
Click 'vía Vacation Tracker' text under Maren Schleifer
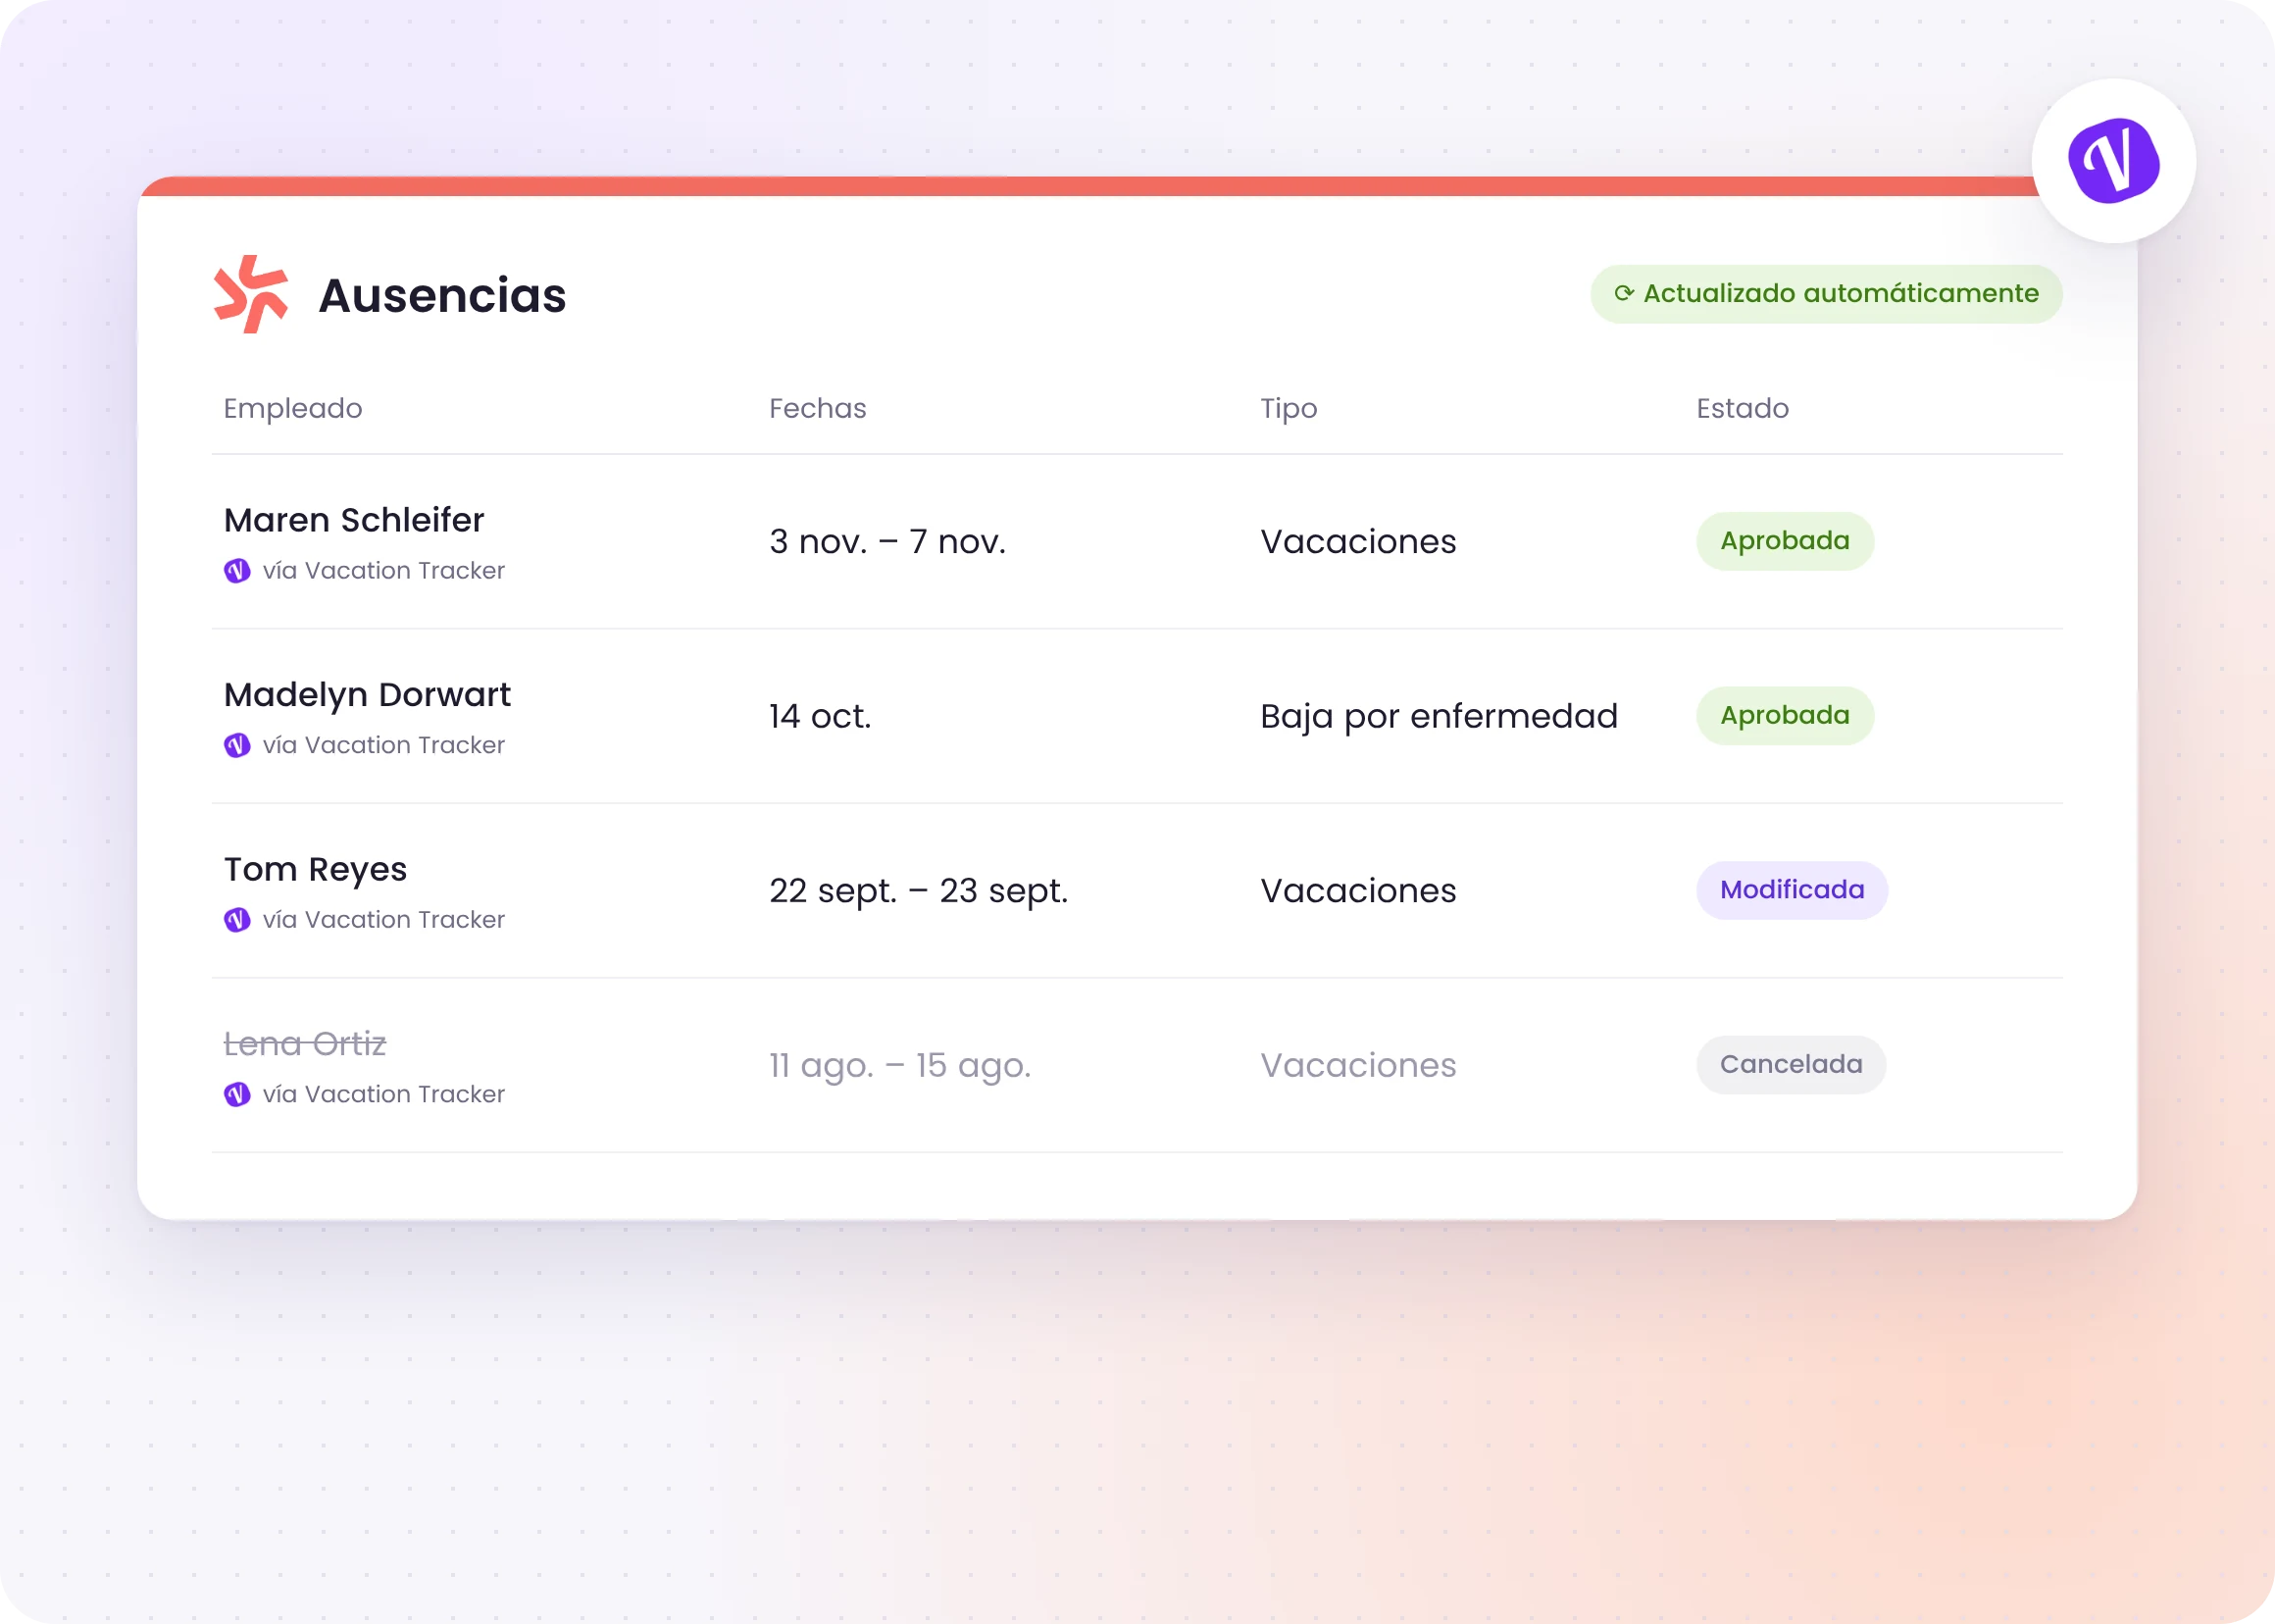tap(383, 570)
